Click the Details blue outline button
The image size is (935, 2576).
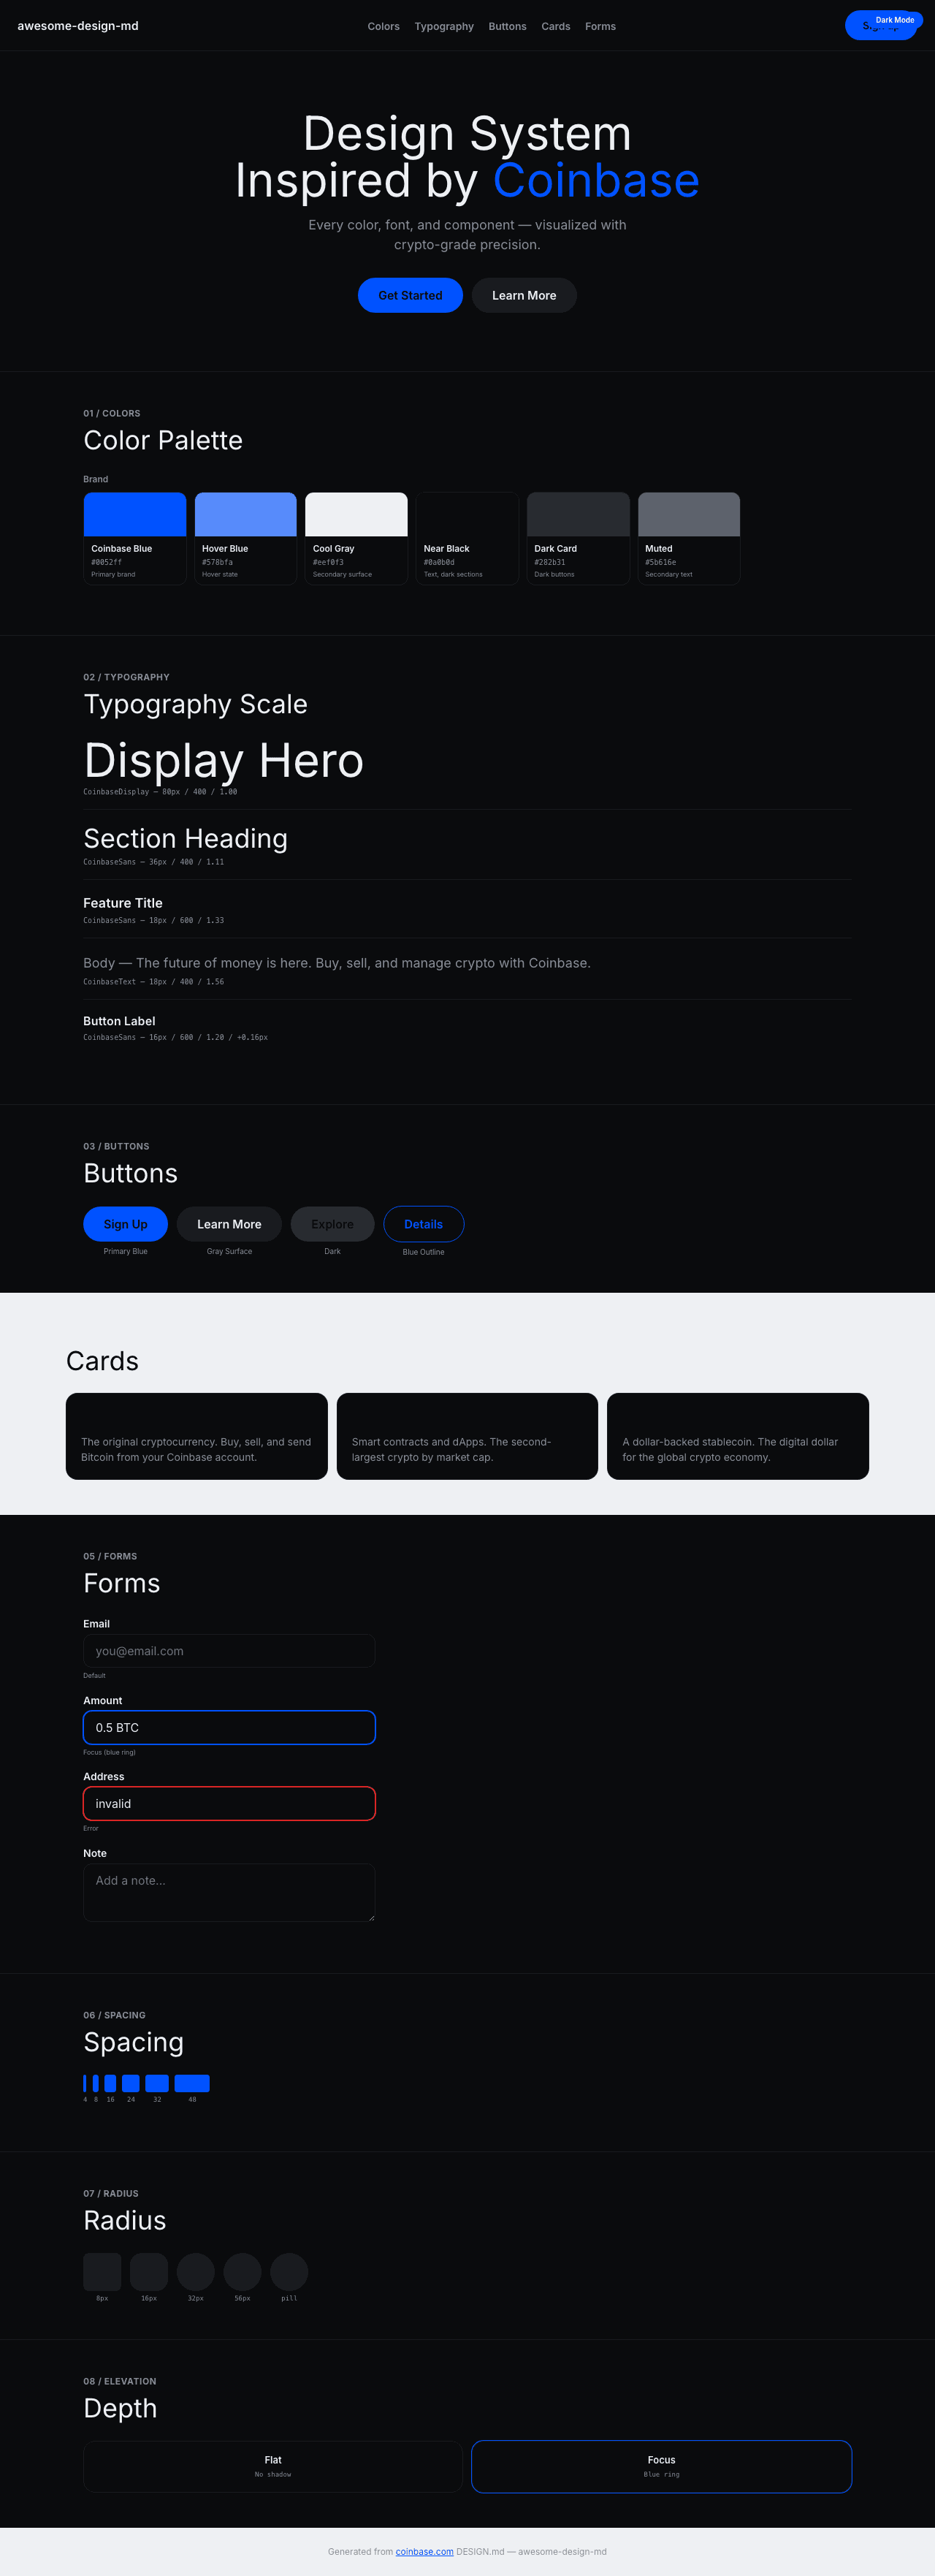pyautogui.click(x=424, y=1223)
